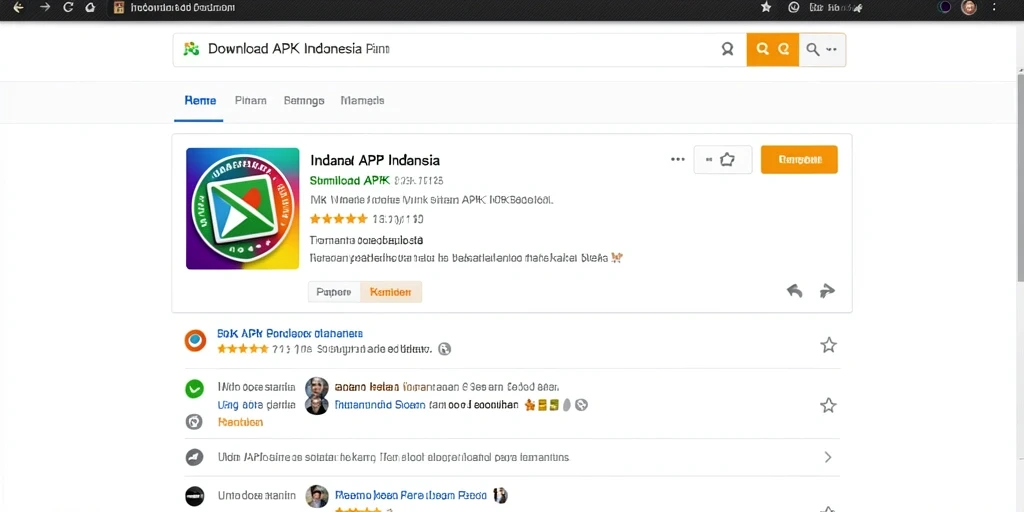
Task: Click the browser back arrow
Action: pos(19,7)
